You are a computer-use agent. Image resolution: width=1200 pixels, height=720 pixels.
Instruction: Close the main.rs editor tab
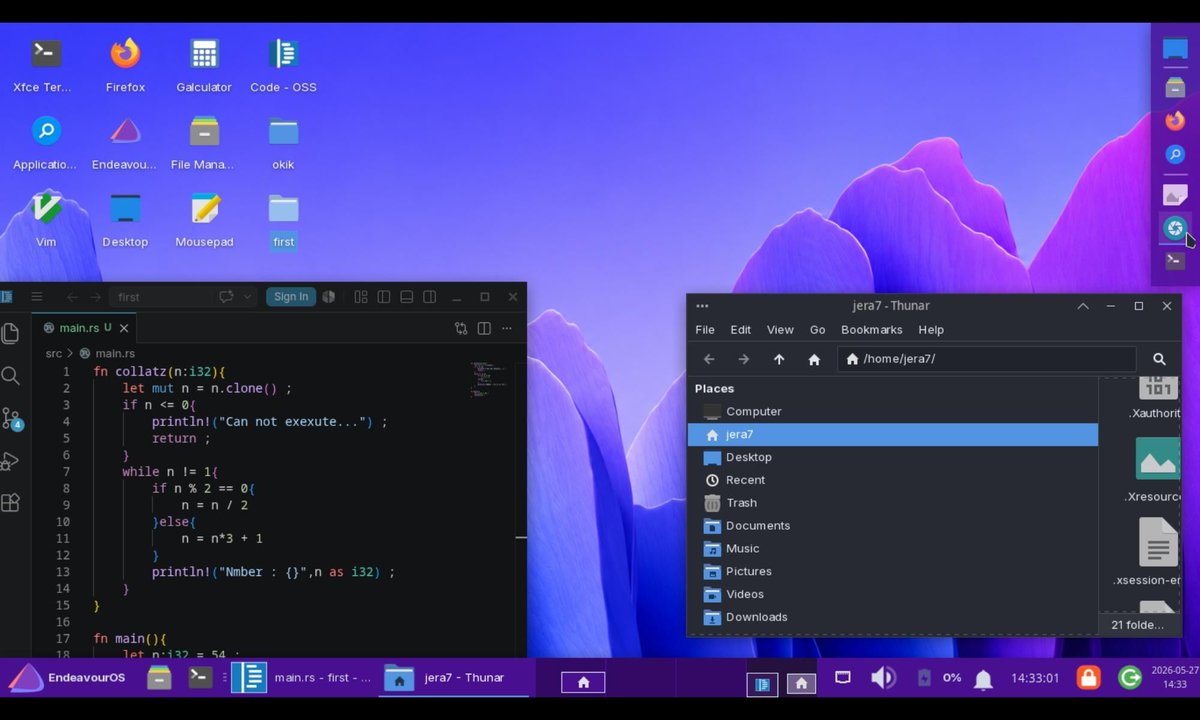pos(125,328)
